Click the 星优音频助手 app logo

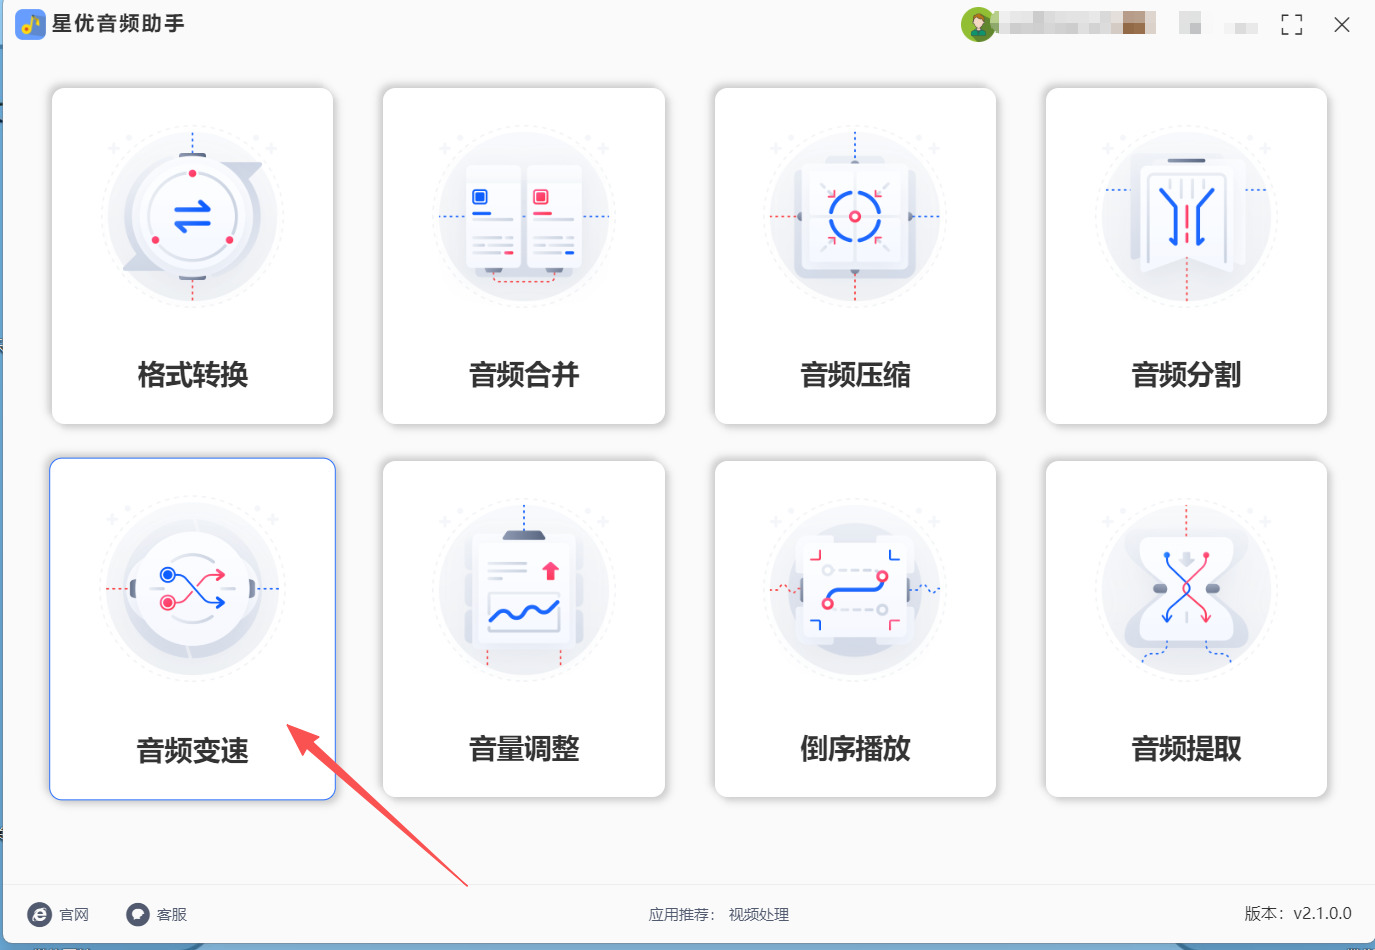[31, 24]
